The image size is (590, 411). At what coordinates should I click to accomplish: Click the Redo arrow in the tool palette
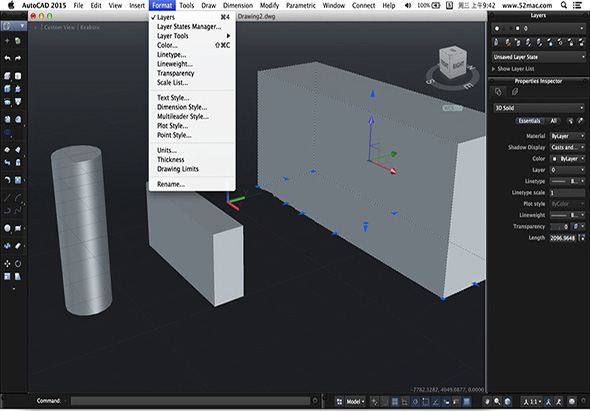tap(18, 58)
